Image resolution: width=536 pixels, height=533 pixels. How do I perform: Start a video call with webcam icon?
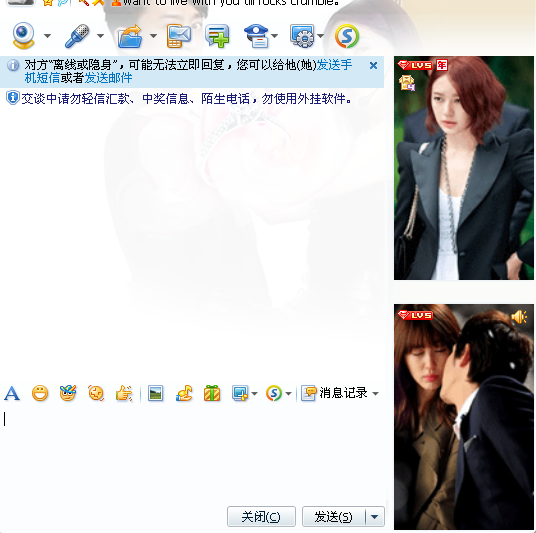pyautogui.click(x=23, y=36)
